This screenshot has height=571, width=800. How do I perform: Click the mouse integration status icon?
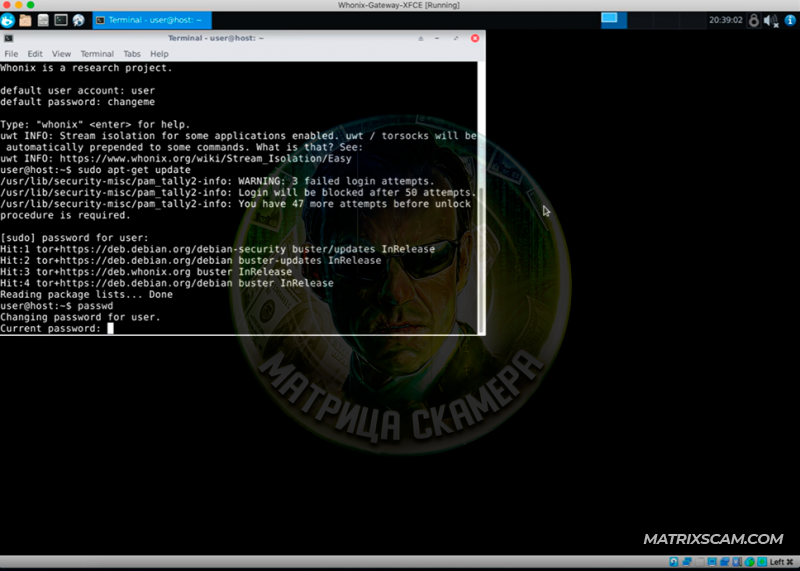[749, 562]
